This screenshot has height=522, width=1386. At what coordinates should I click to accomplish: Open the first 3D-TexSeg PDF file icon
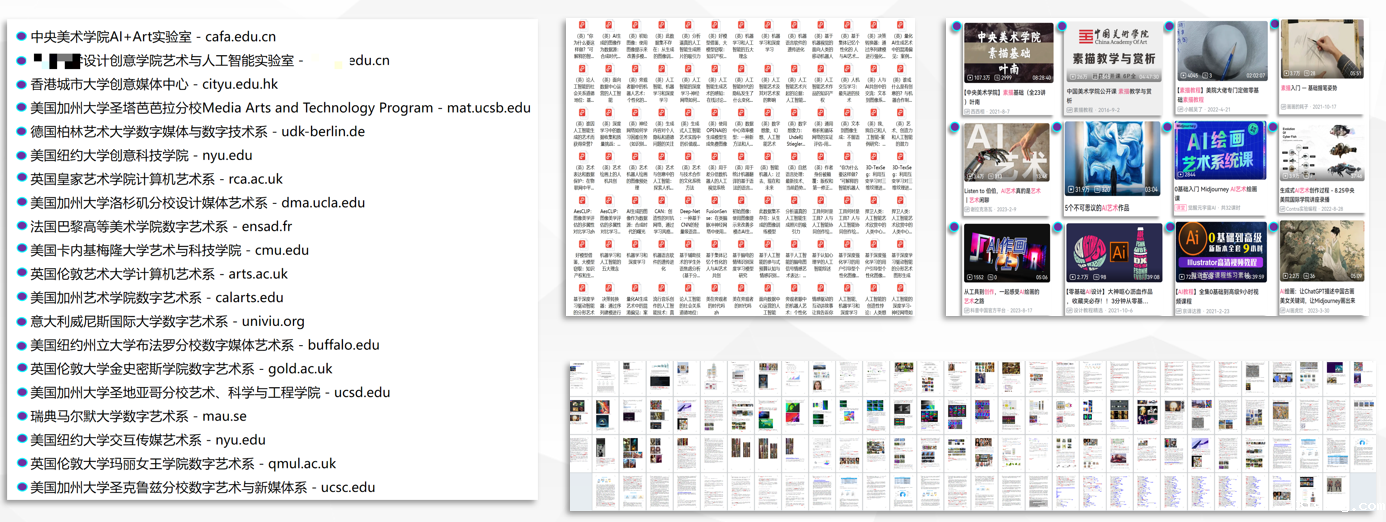(875, 155)
